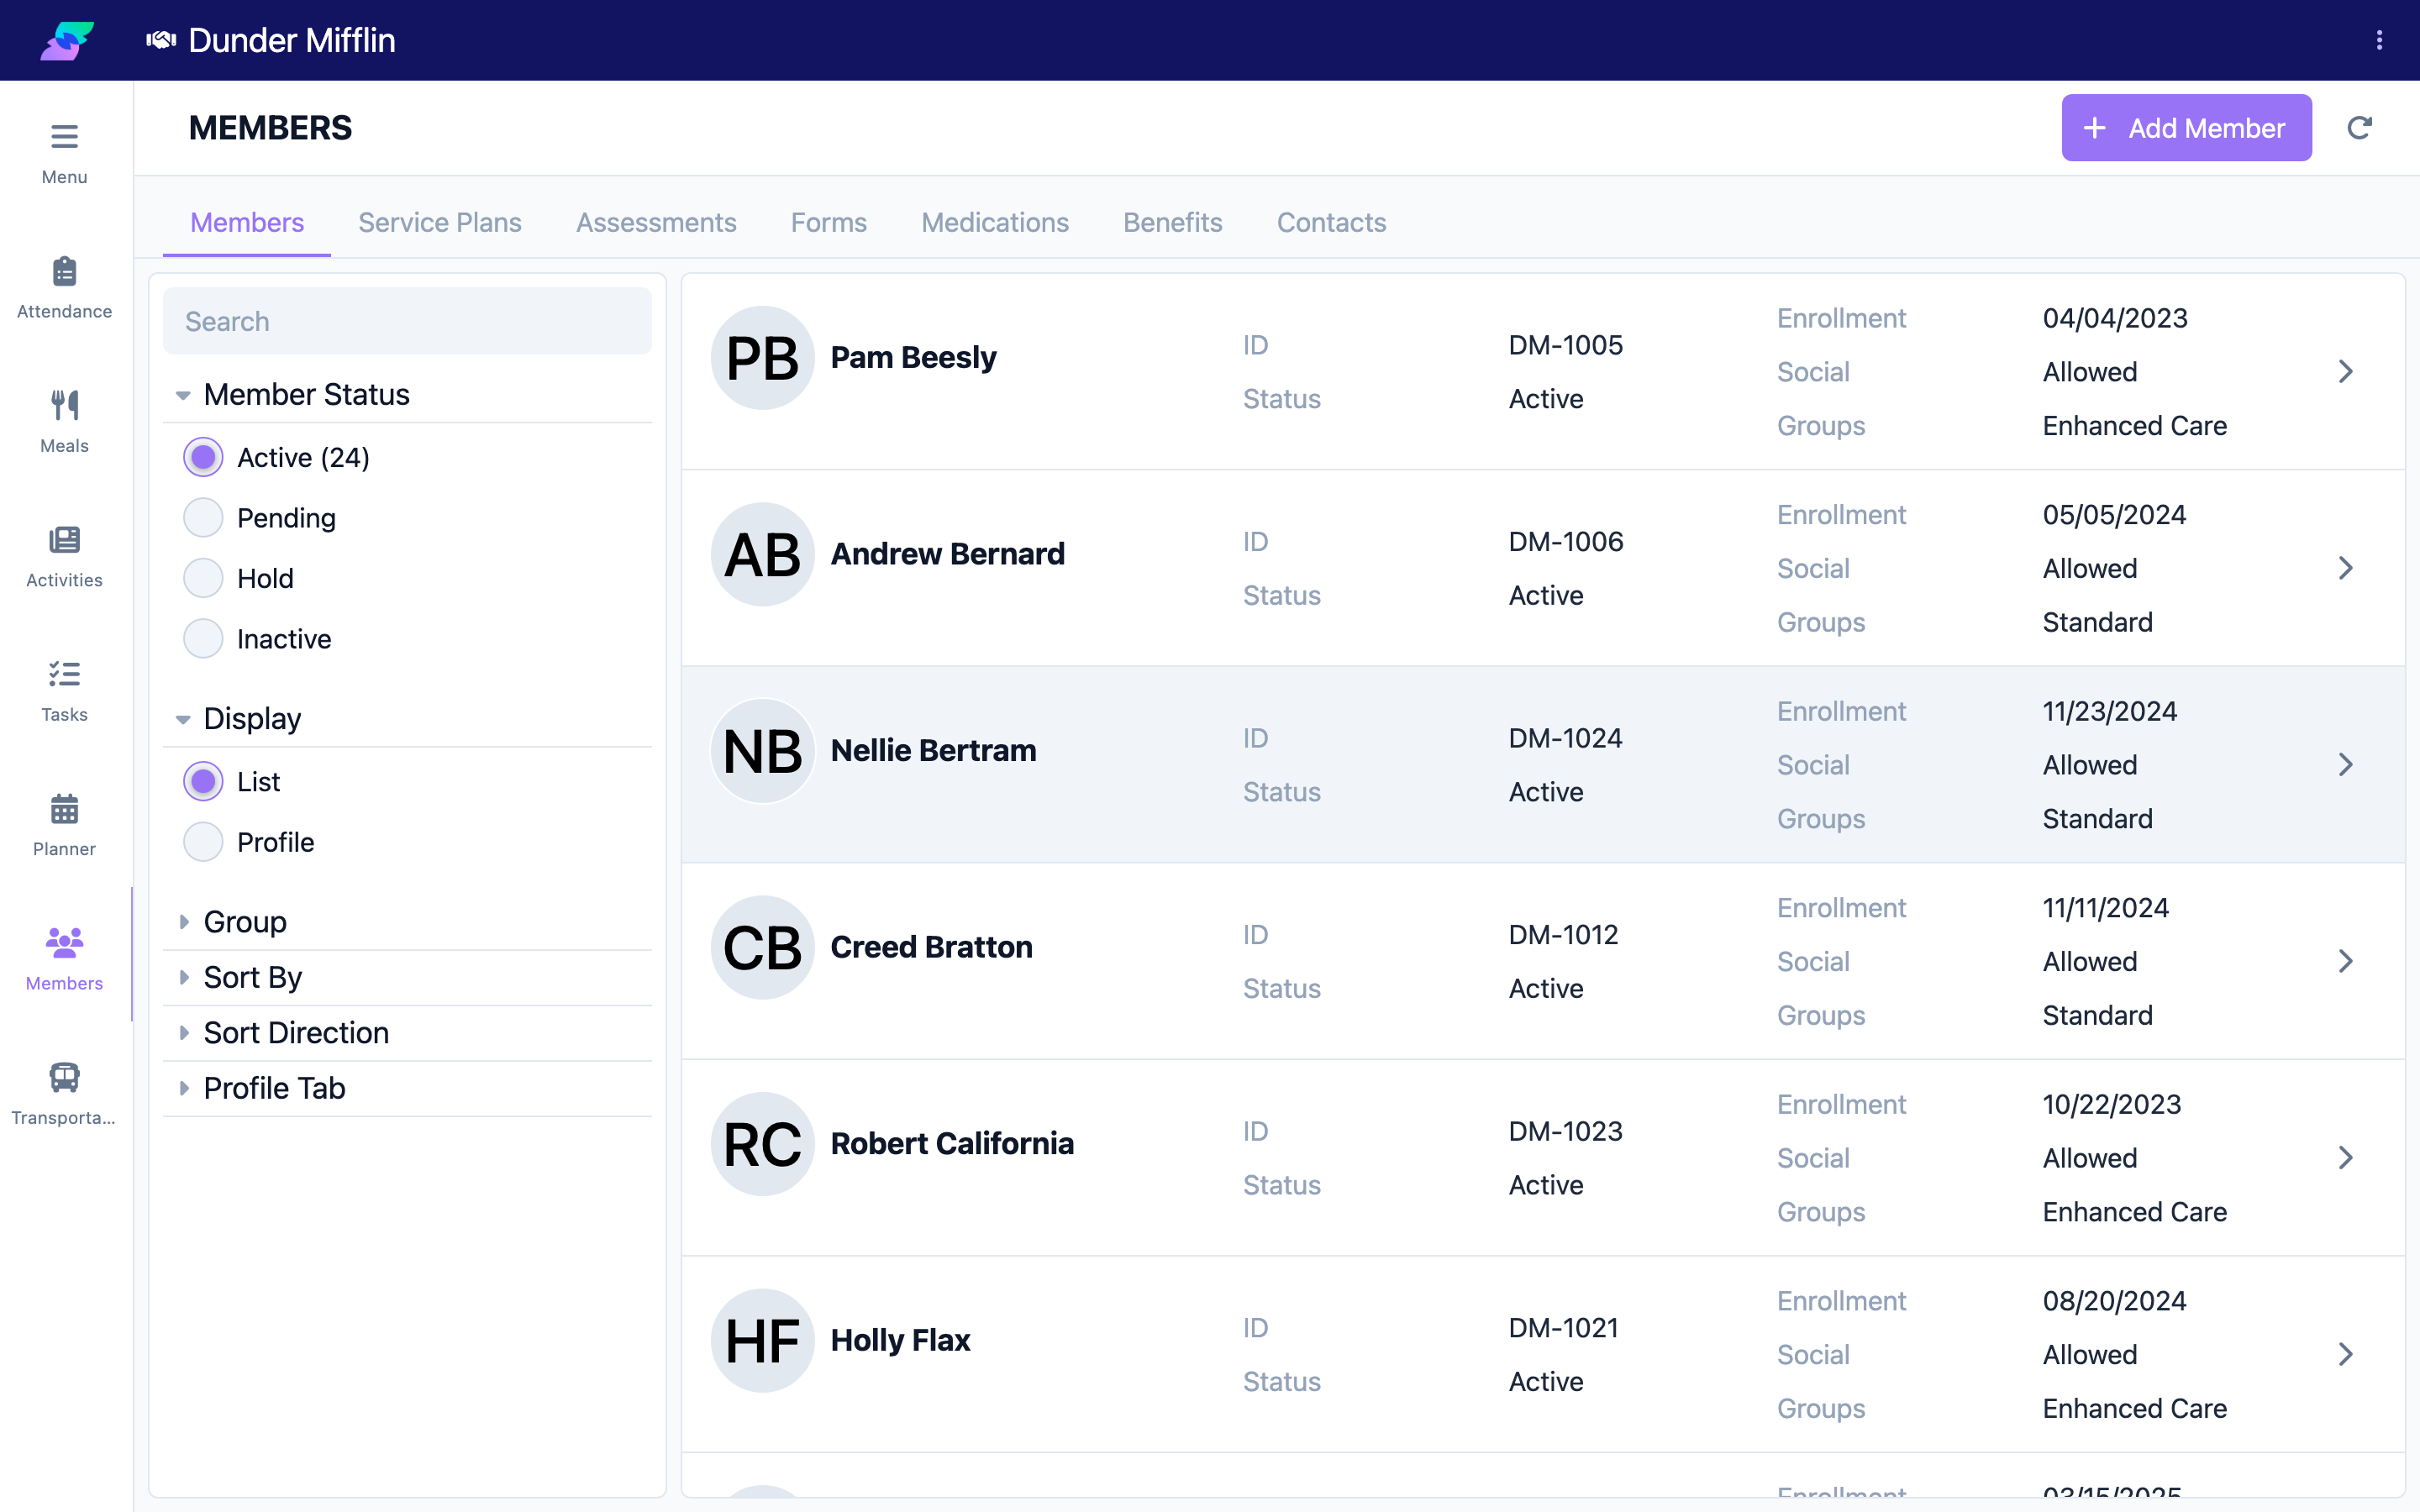Open the hamburger Menu icon

pyautogui.click(x=64, y=136)
